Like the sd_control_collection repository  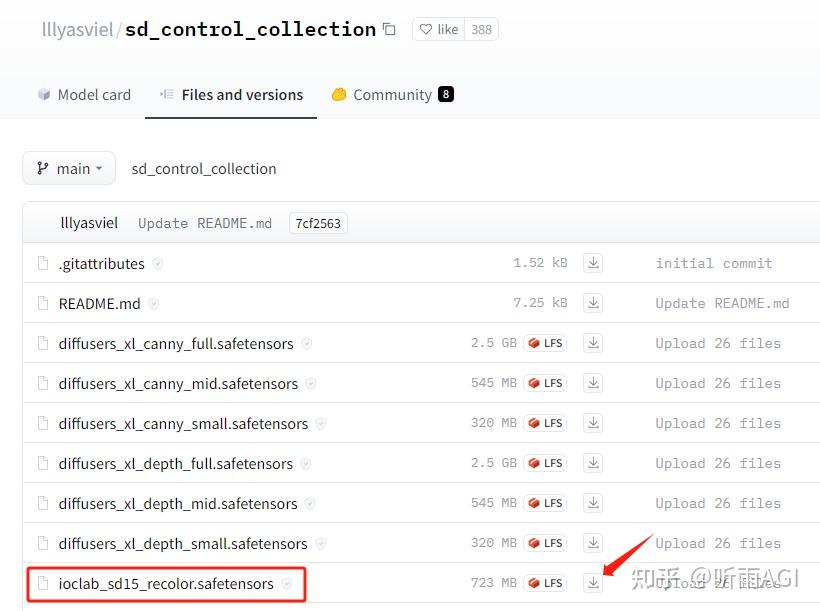[439, 29]
